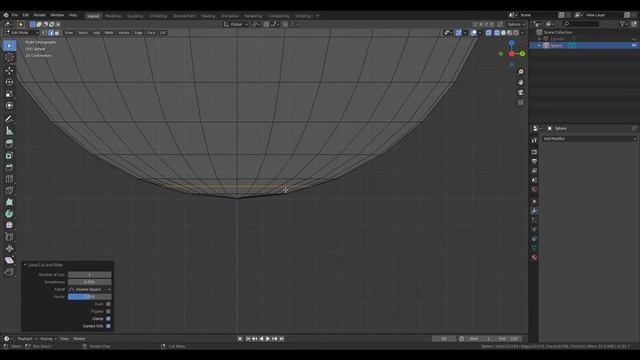Image resolution: width=640 pixels, height=360 pixels.
Task: Open the Add Modifier dropdown
Action: [x=589, y=139]
